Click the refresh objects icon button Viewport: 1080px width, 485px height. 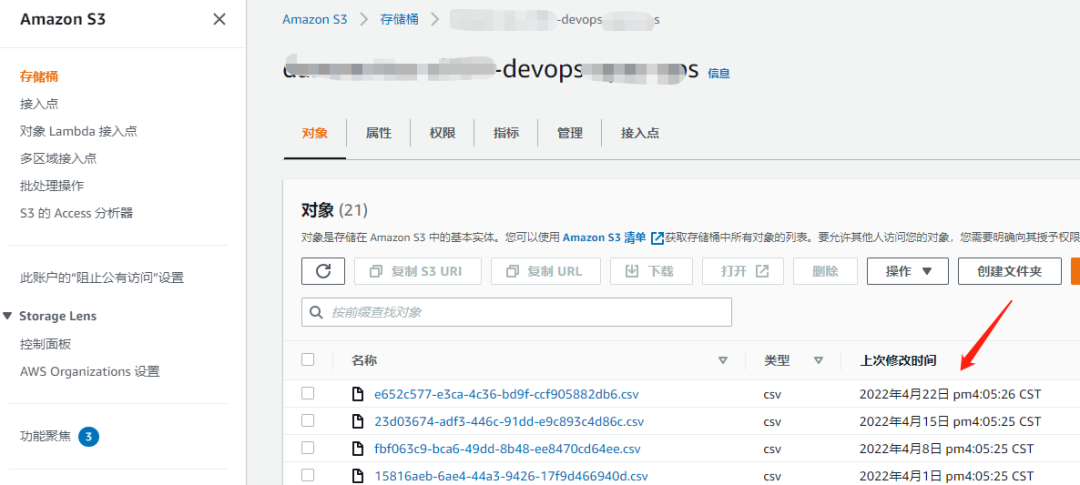323,271
